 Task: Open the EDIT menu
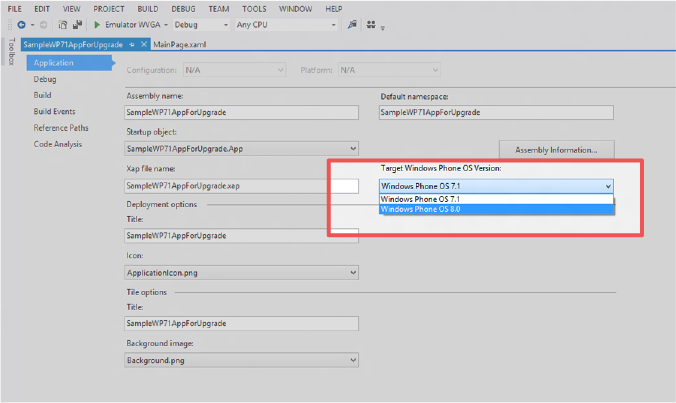pos(42,9)
